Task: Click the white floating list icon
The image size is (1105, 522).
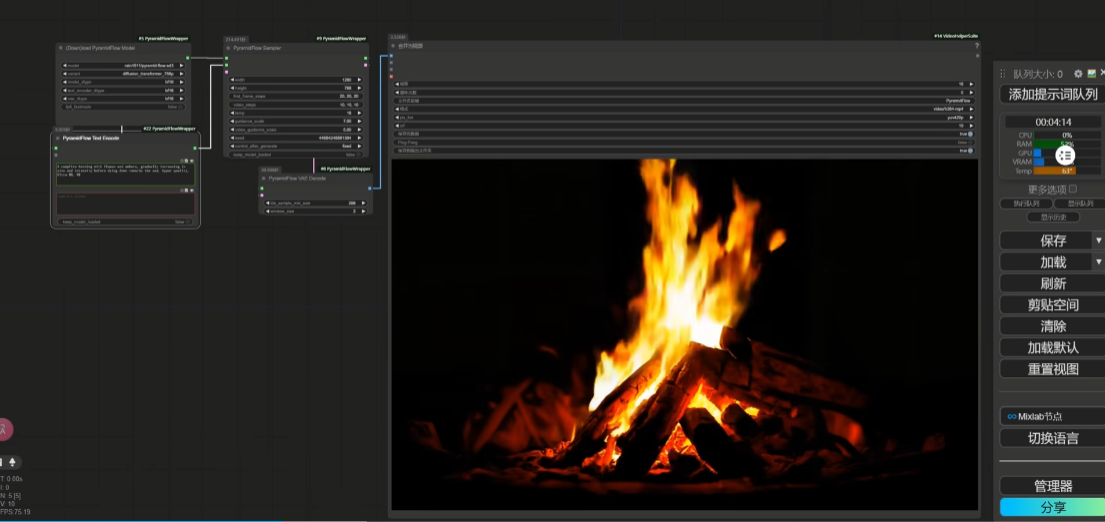Action: coord(1065,155)
